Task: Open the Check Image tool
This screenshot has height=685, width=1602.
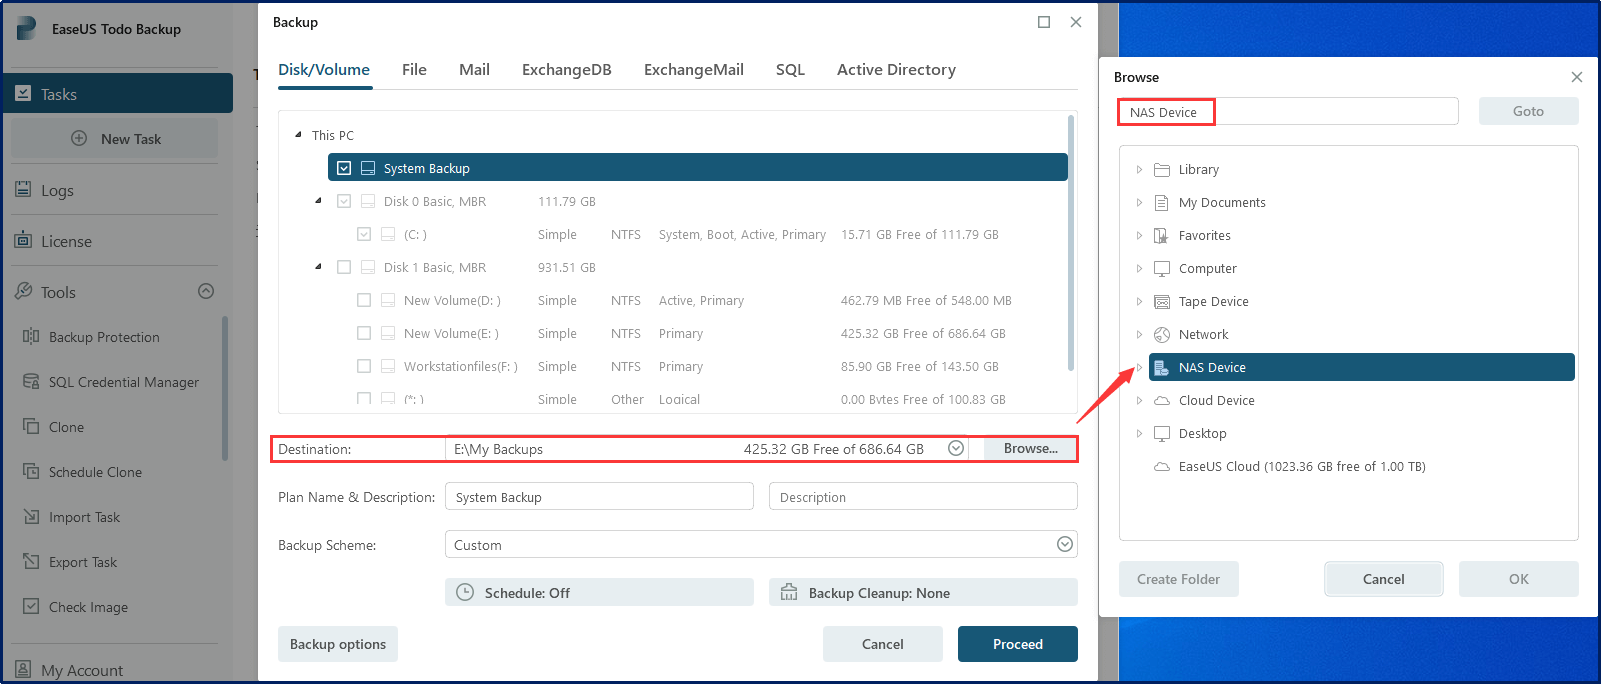Action: (88, 607)
